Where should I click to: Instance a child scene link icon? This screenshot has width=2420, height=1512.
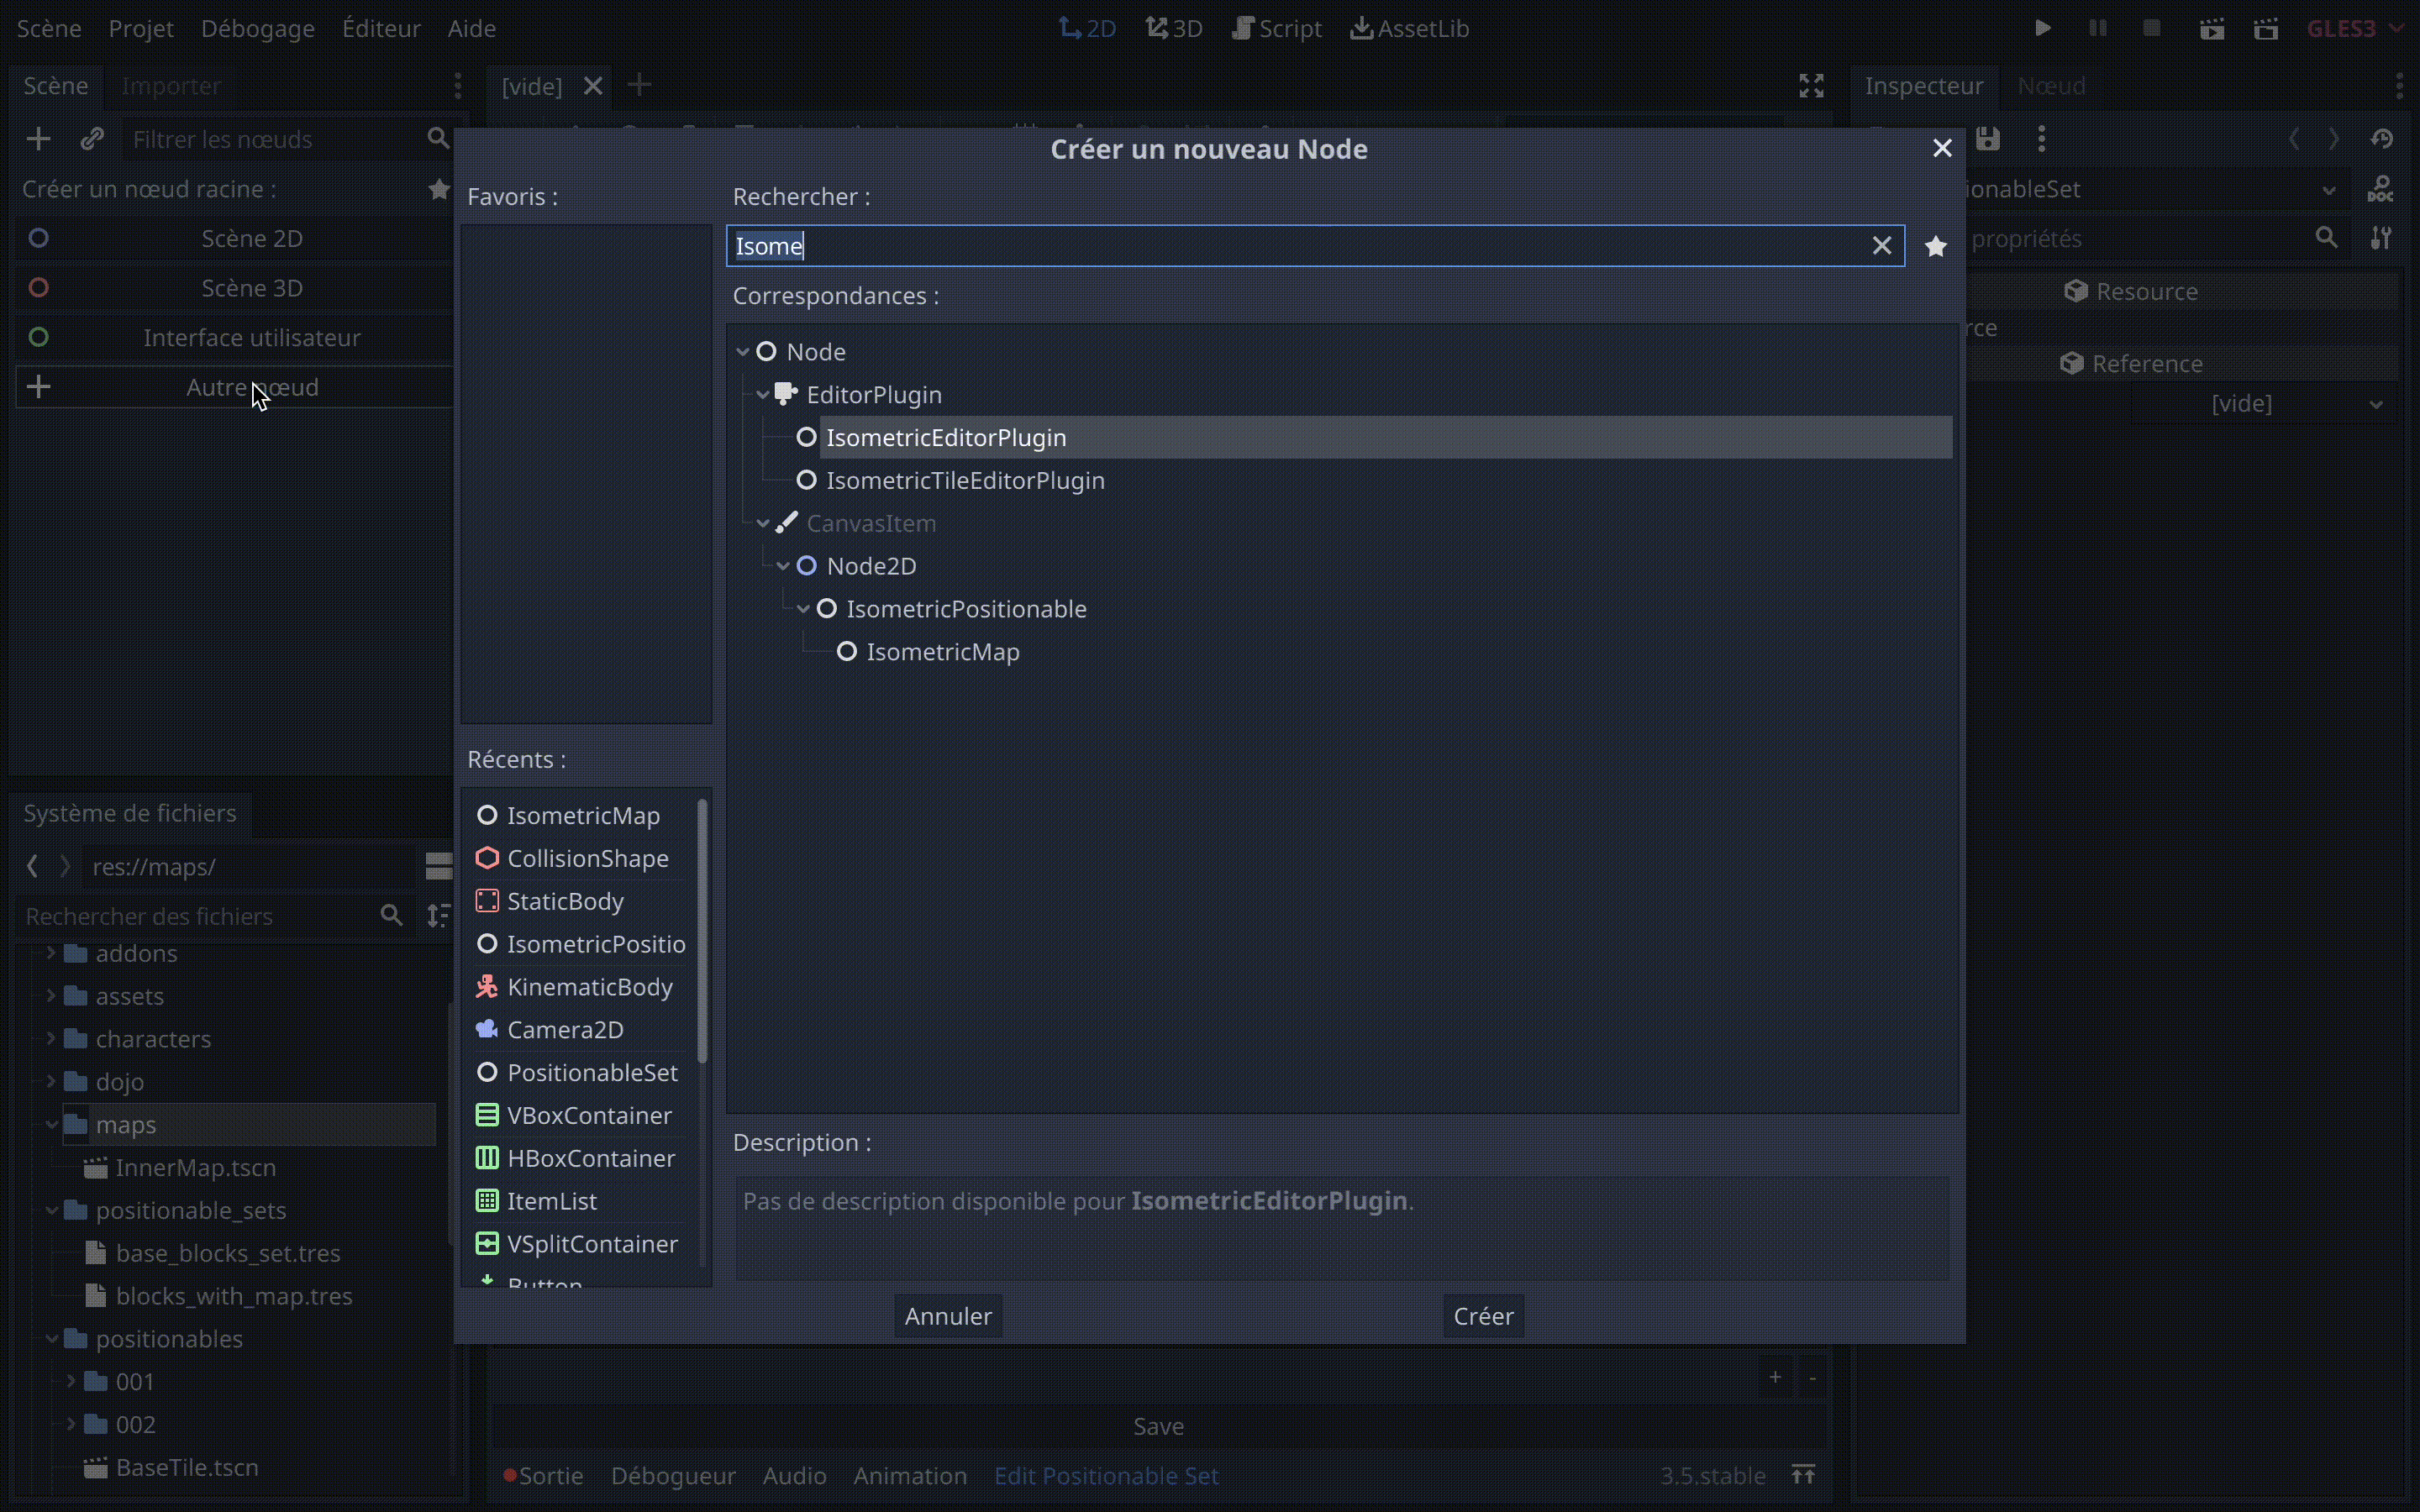(92, 139)
